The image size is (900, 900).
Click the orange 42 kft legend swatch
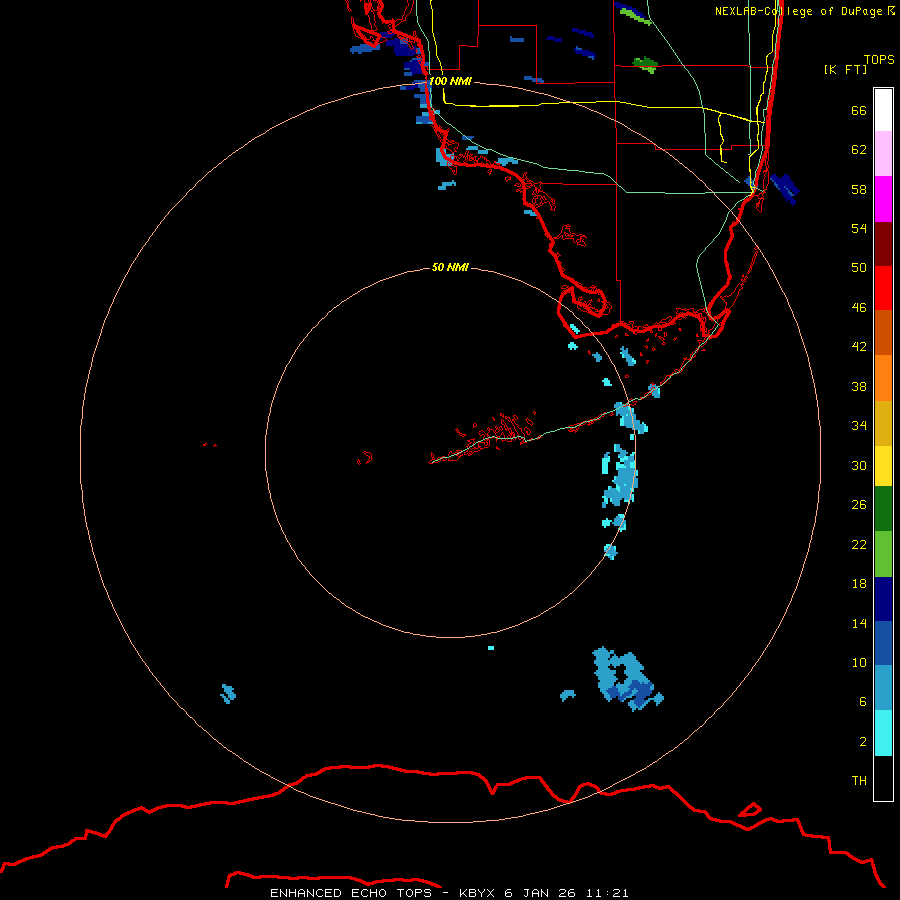coord(883,378)
